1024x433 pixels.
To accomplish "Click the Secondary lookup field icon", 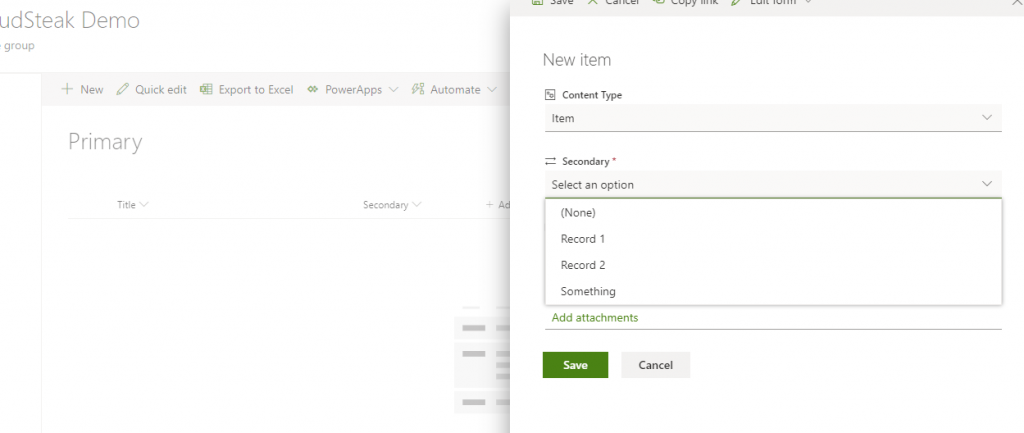I will 550,161.
